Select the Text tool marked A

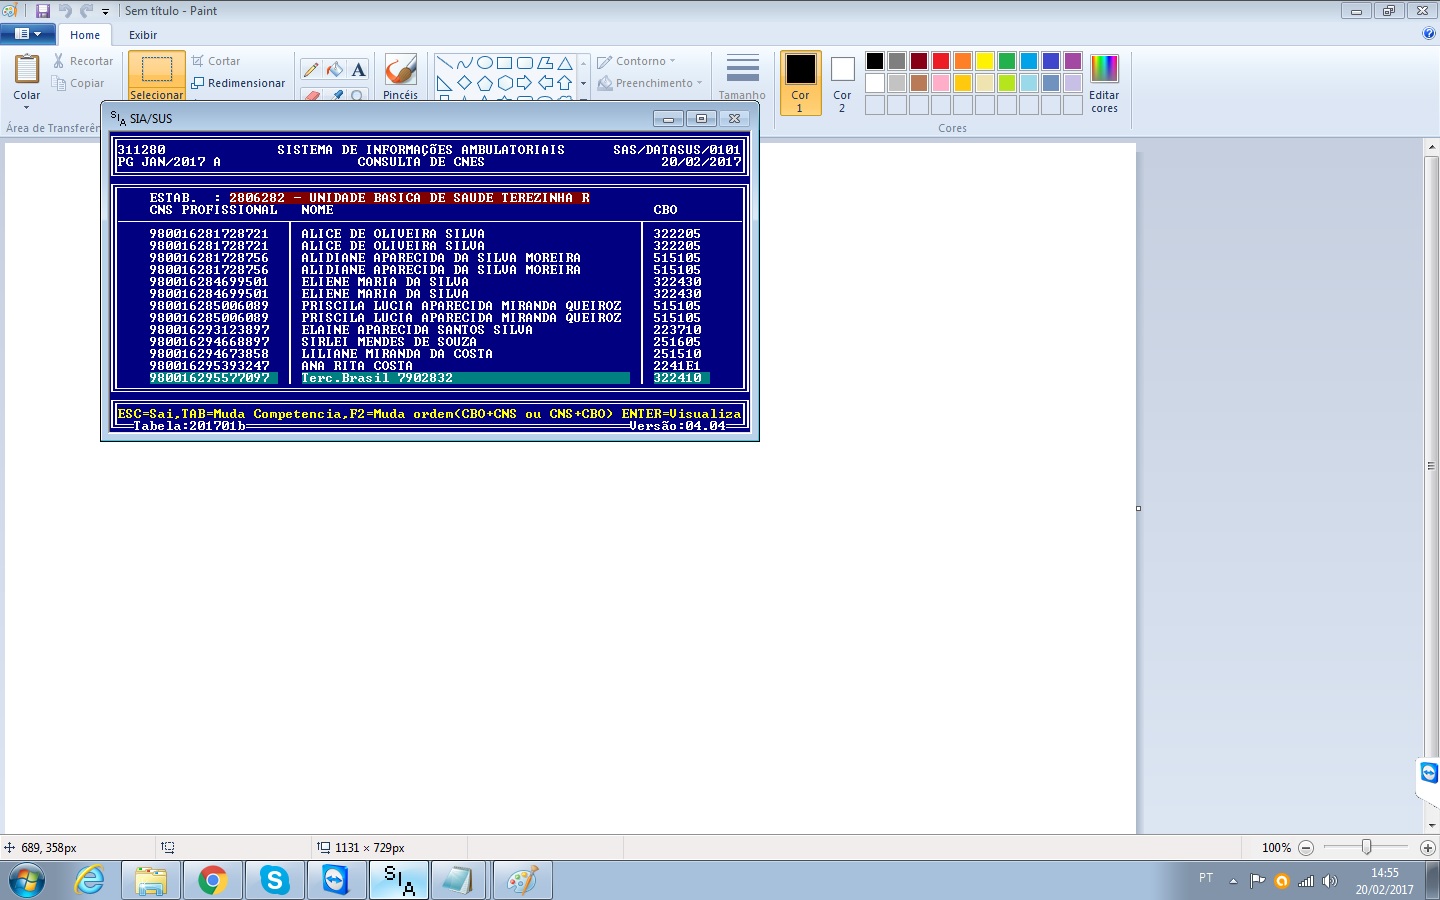358,69
